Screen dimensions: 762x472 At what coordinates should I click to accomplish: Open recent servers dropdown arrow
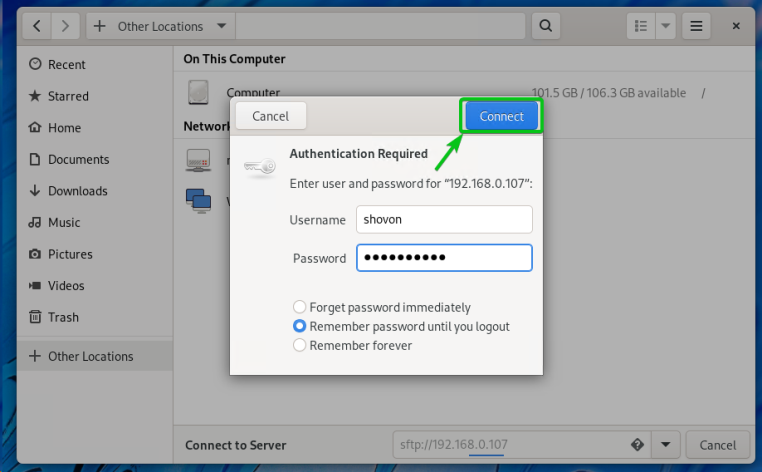point(666,445)
